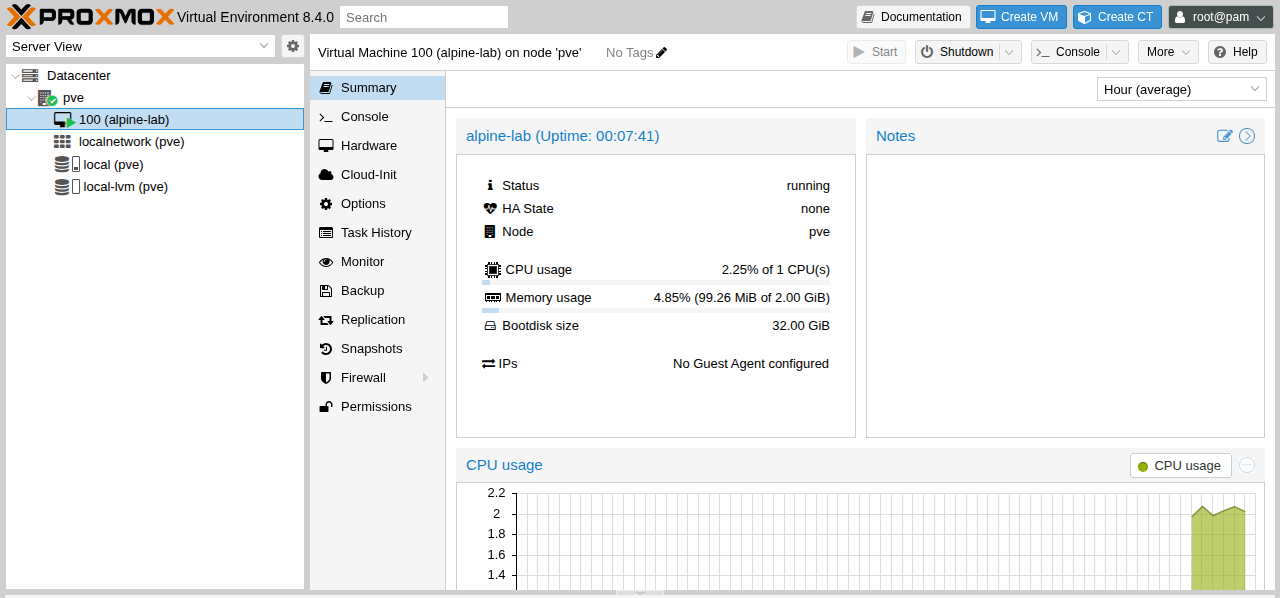Click the Bootdisk size drive icon
Screen dimensions: 1280x598
(x=490, y=326)
